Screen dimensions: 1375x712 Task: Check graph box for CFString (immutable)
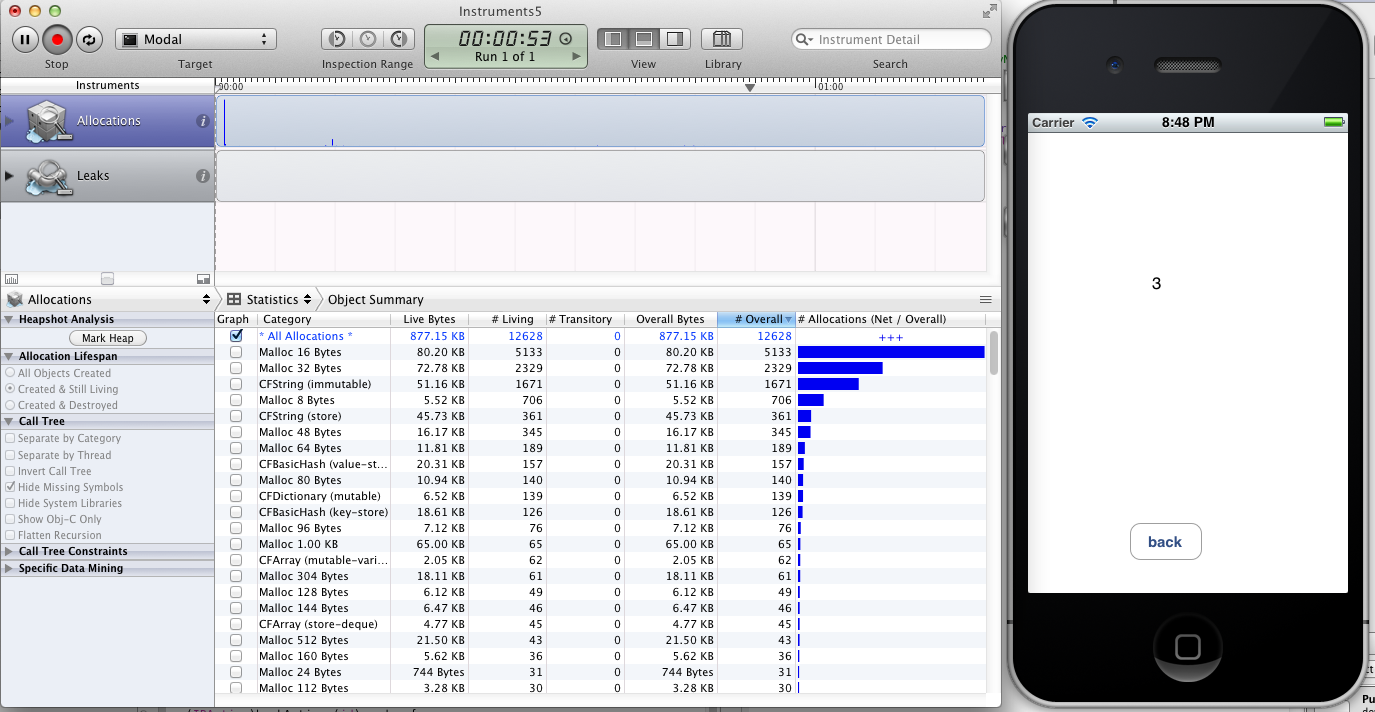[x=236, y=384]
